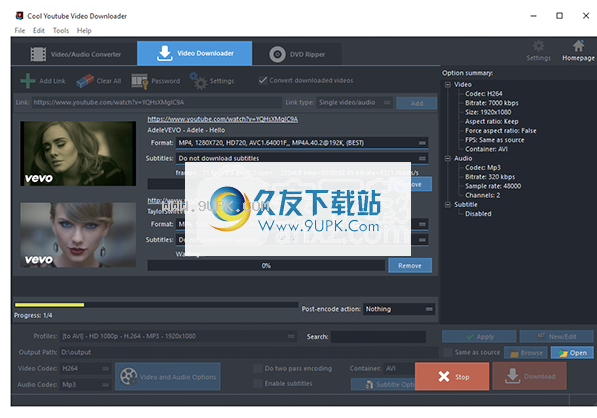The width and height of the screenshot is (597, 418).
Task: Select Bitrate: 320 kbps entry
Action: pyautogui.click(x=490, y=177)
